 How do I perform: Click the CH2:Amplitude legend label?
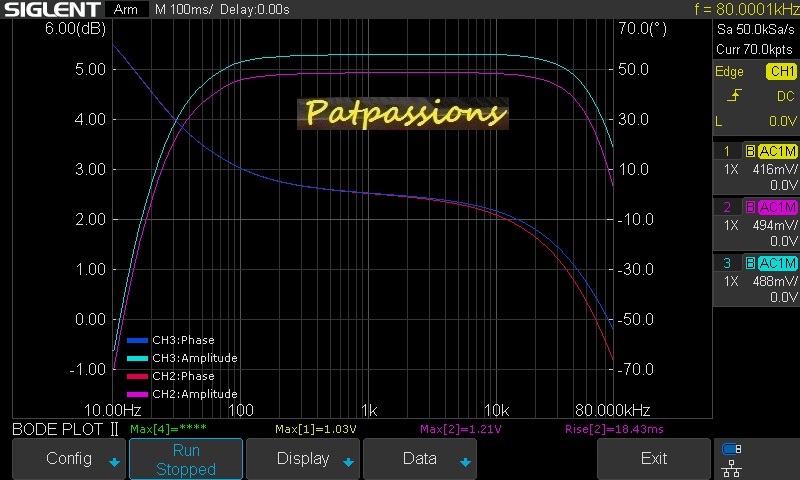195,394
